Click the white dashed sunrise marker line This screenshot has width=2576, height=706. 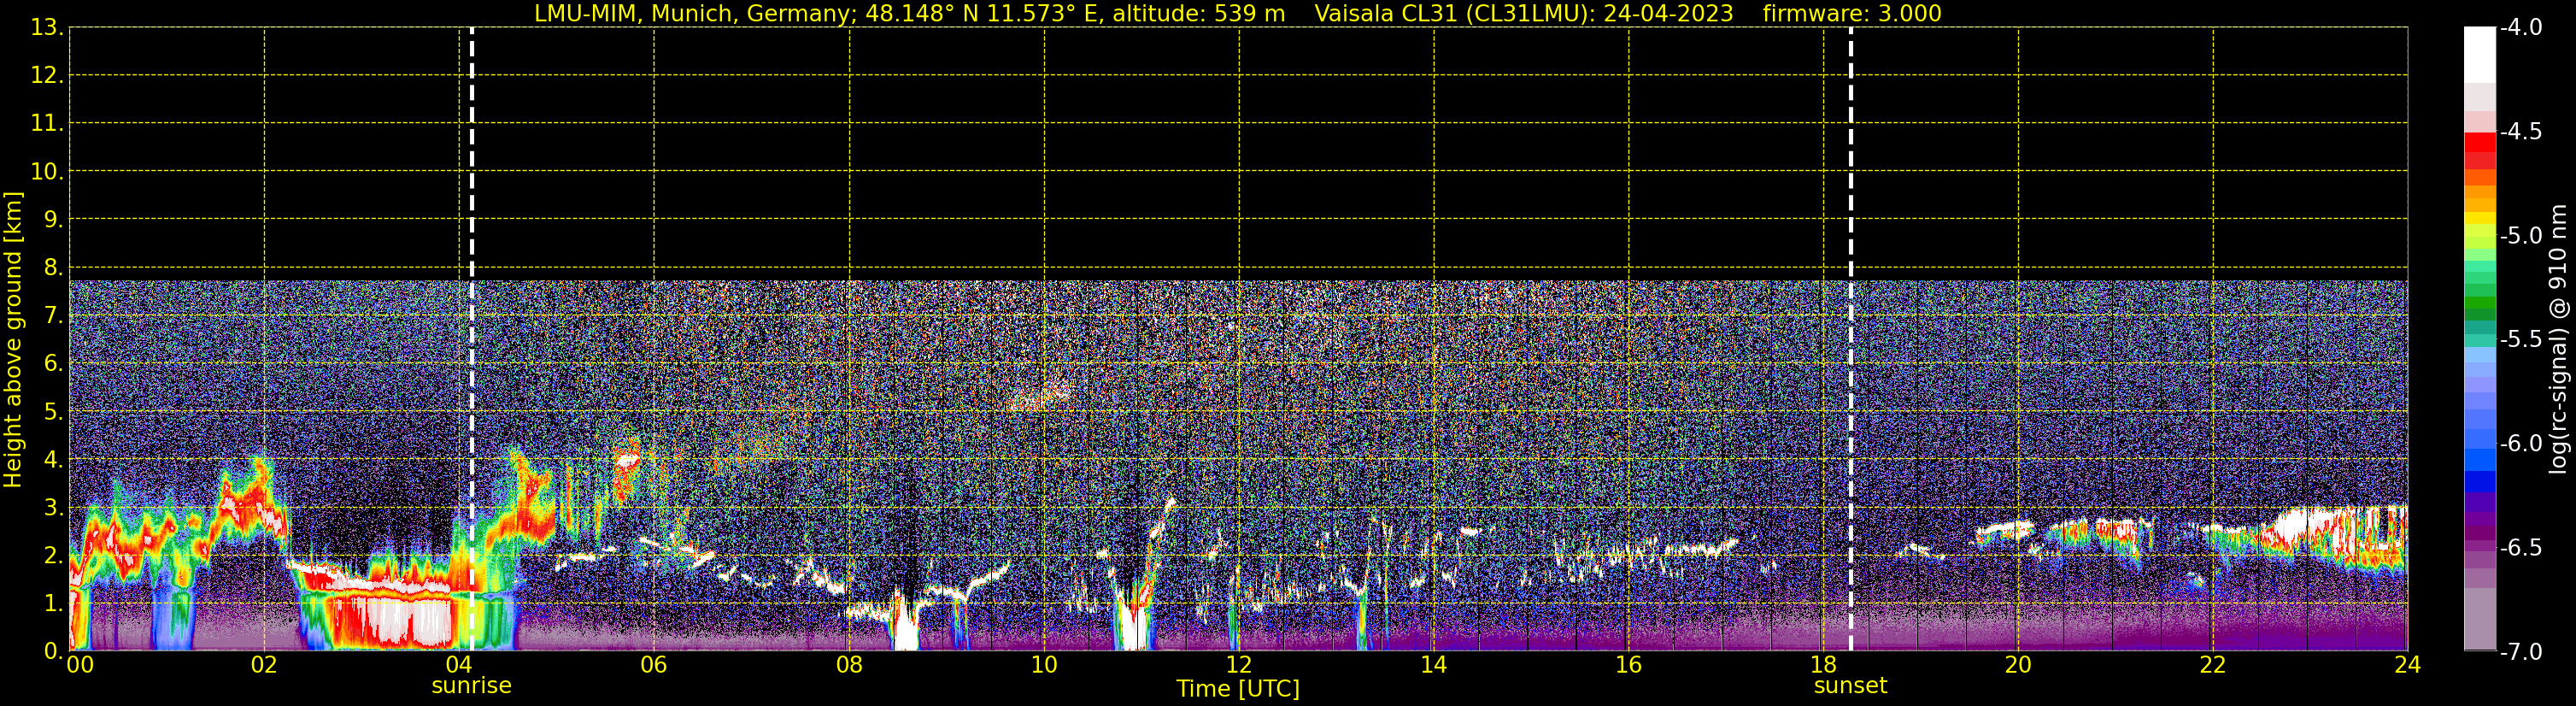point(472,339)
